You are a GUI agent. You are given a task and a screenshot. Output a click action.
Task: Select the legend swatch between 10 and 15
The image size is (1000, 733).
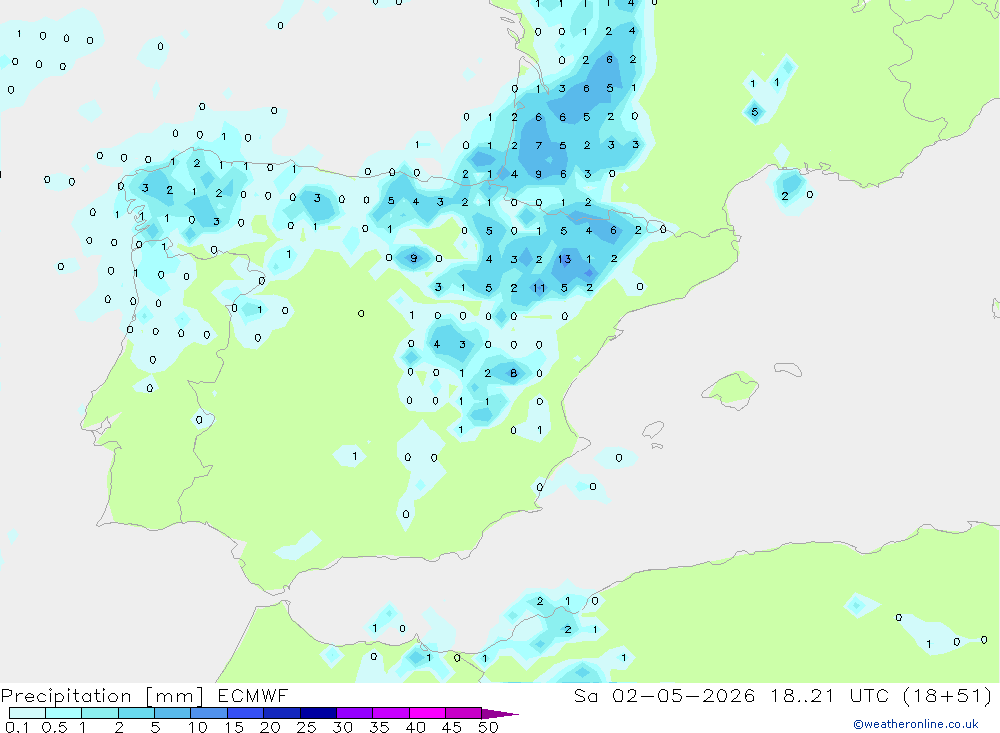[x=209, y=713]
